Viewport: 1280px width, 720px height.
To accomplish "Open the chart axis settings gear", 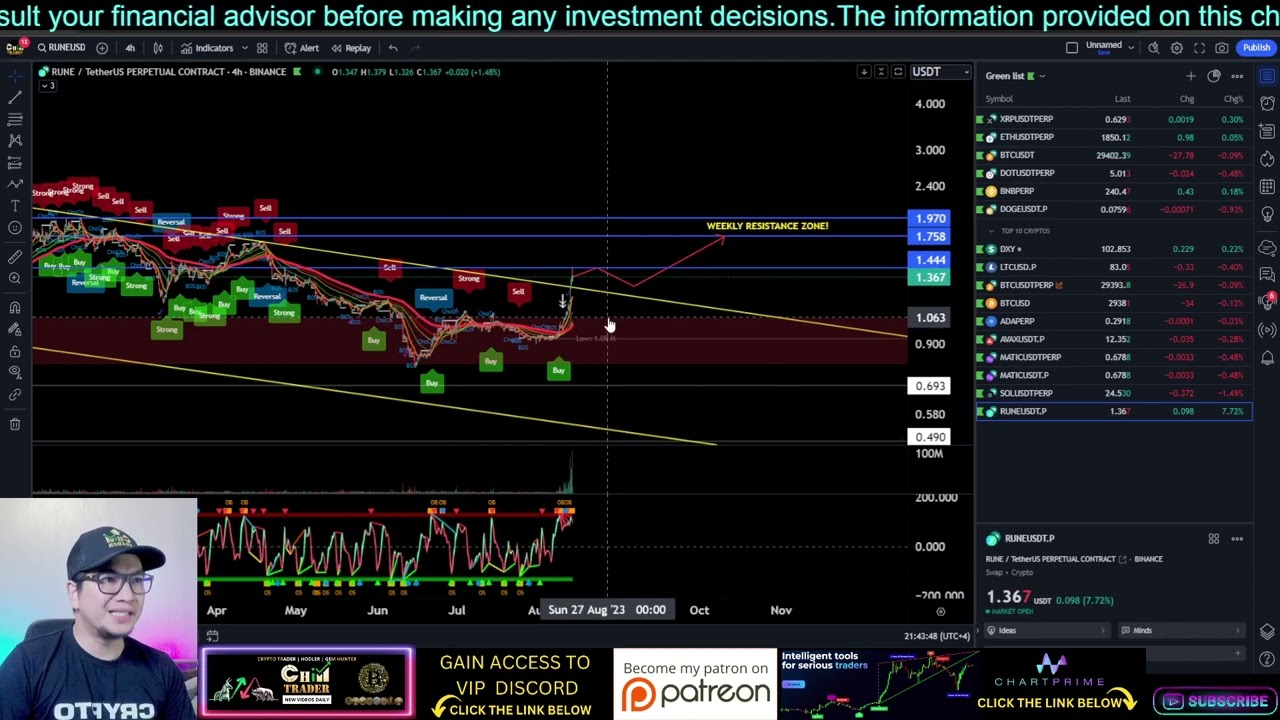I will (x=940, y=611).
